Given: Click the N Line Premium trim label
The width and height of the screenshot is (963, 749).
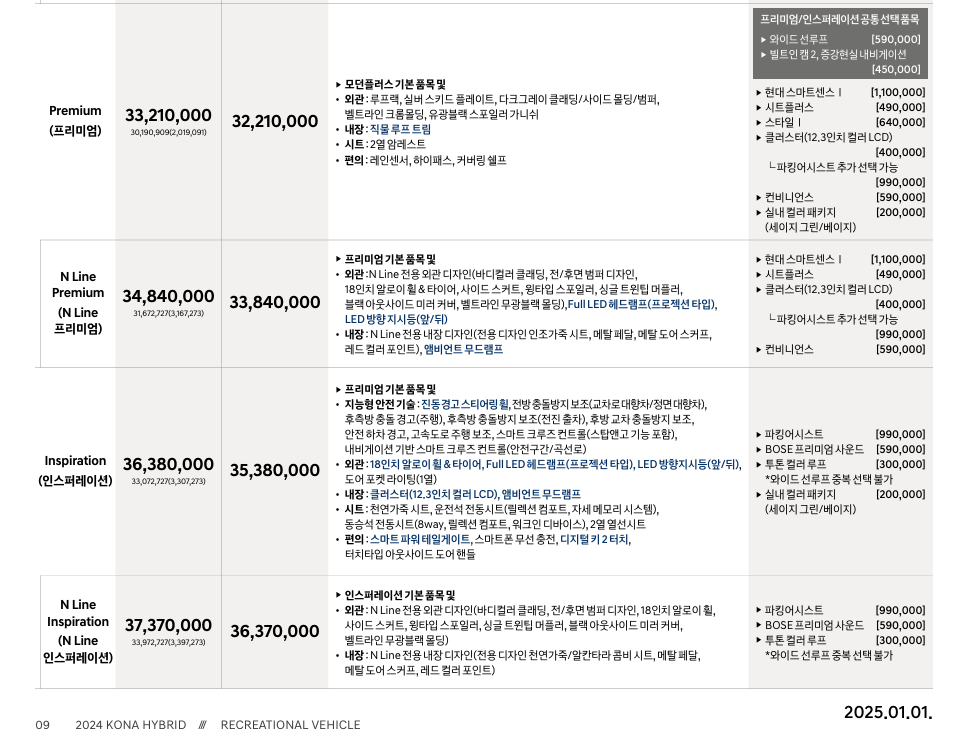Looking at the screenshot, I should (77, 302).
